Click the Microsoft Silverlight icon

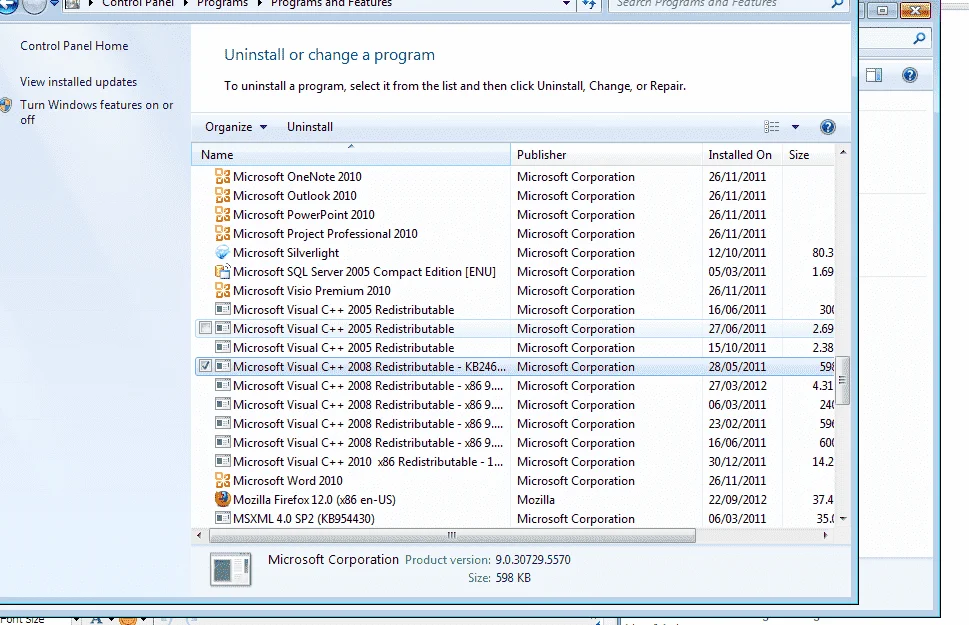222,252
